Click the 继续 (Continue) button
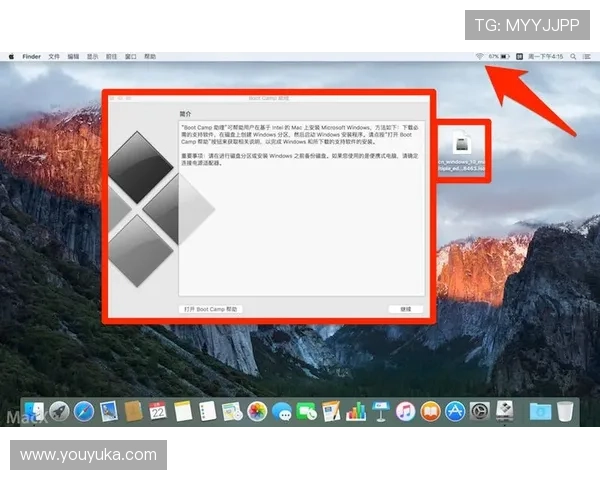This screenshot has height=480, width=600. pos(405,309)
